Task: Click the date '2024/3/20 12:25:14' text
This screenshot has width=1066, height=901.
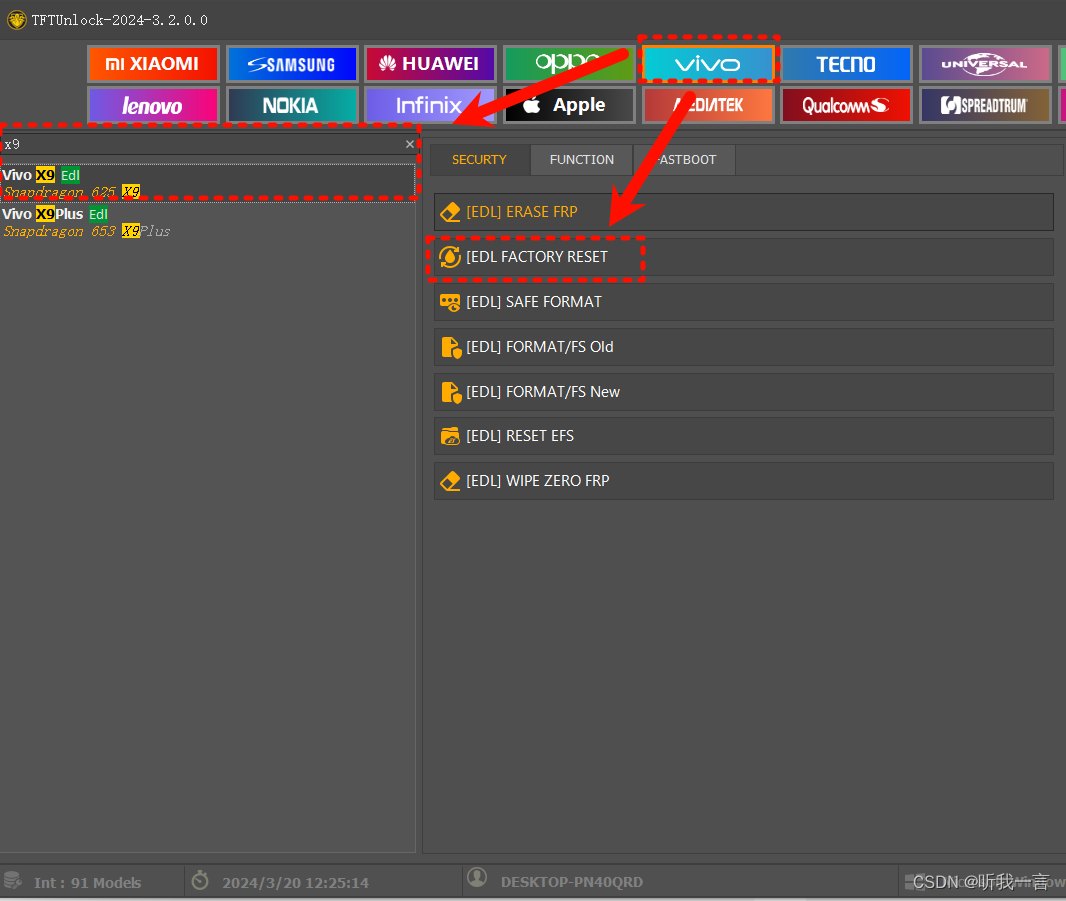Action: pos(295,883)
